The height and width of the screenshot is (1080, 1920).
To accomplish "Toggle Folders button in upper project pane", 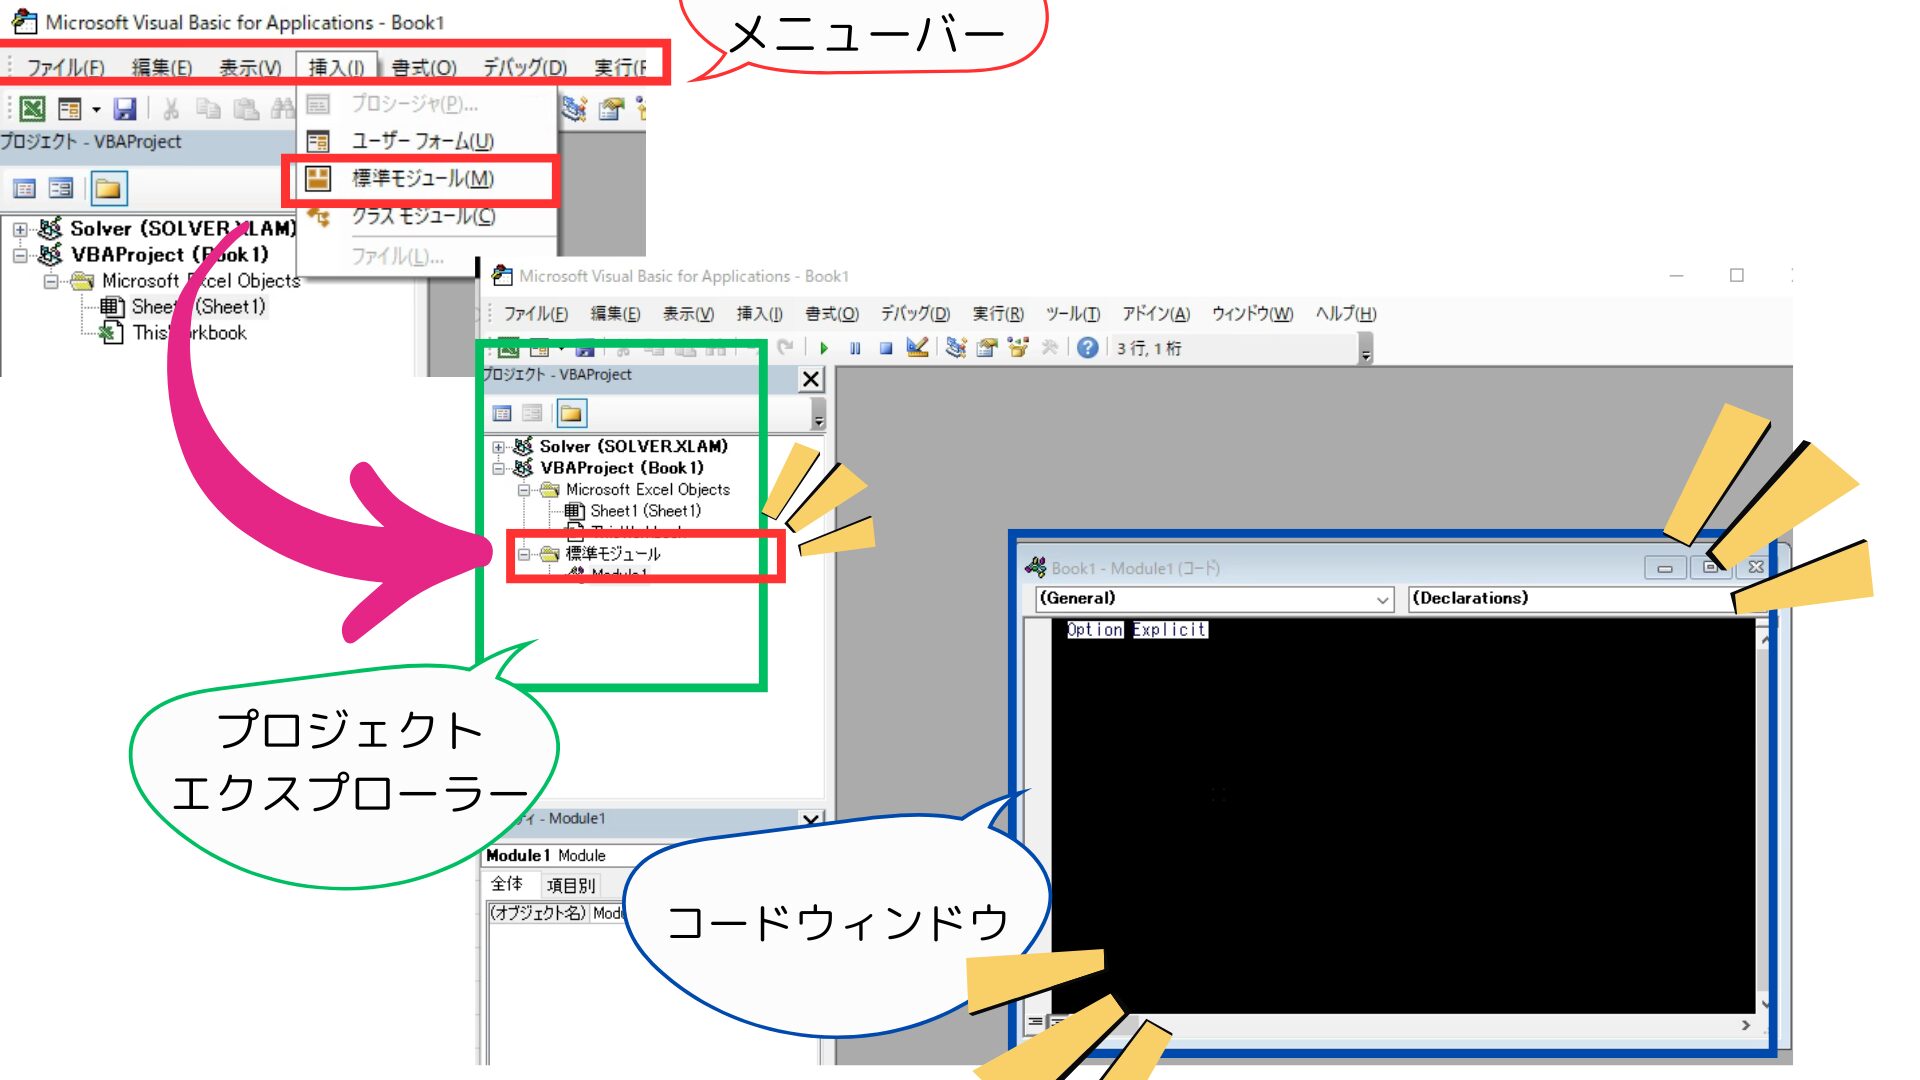I will pos(108,188).
